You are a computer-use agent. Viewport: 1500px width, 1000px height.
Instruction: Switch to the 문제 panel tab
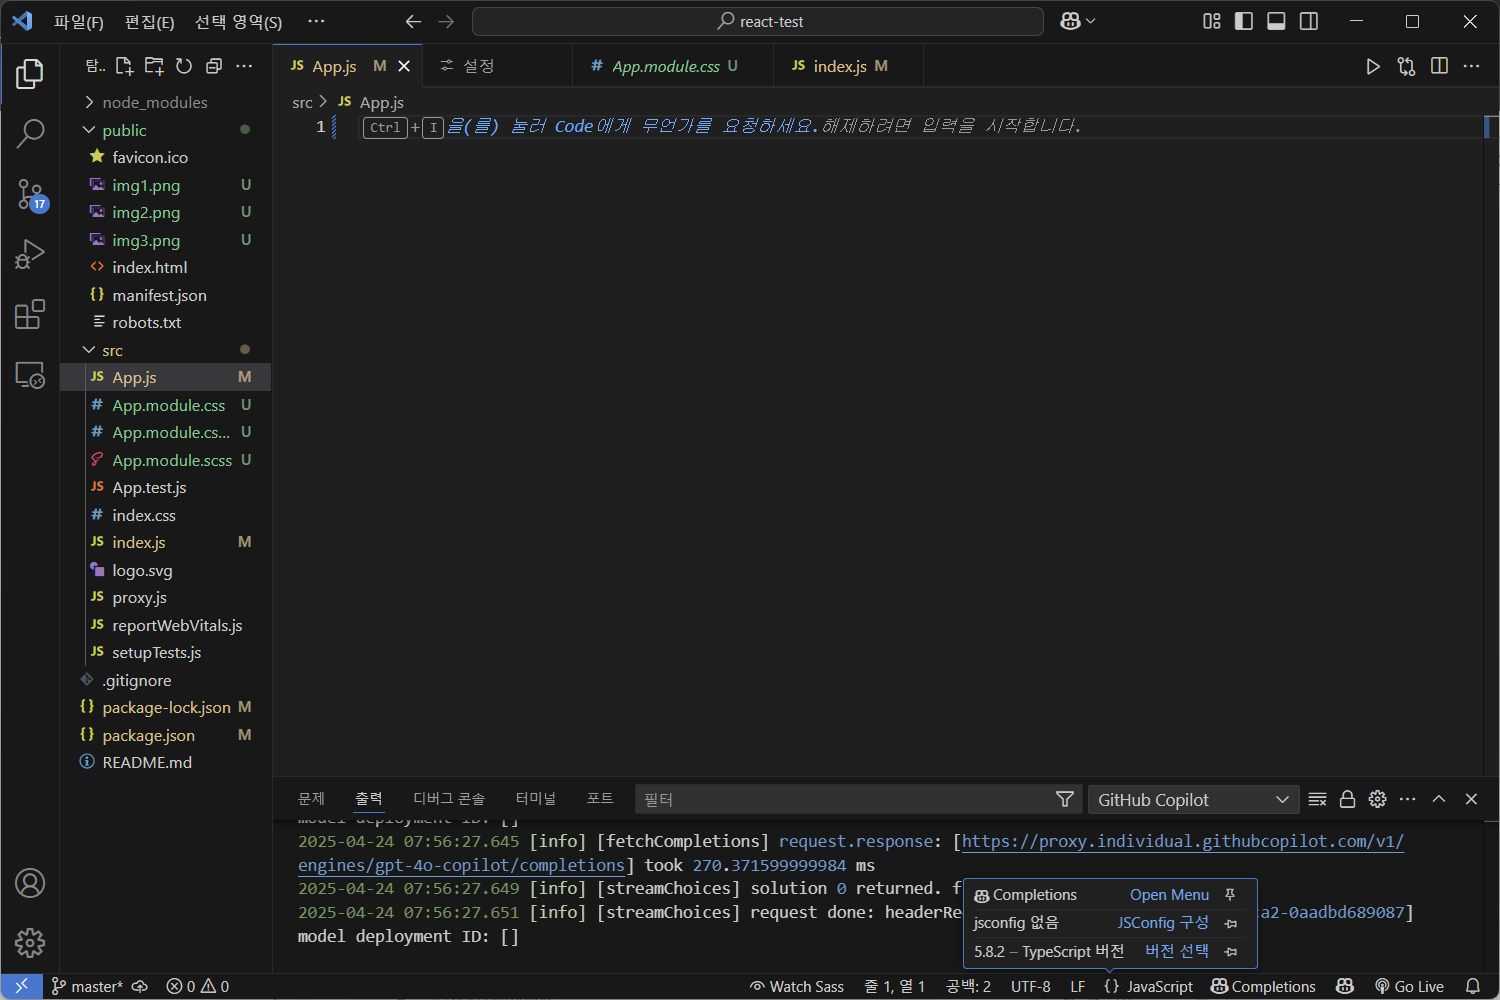pyautogui.click(x=311, y=798)
